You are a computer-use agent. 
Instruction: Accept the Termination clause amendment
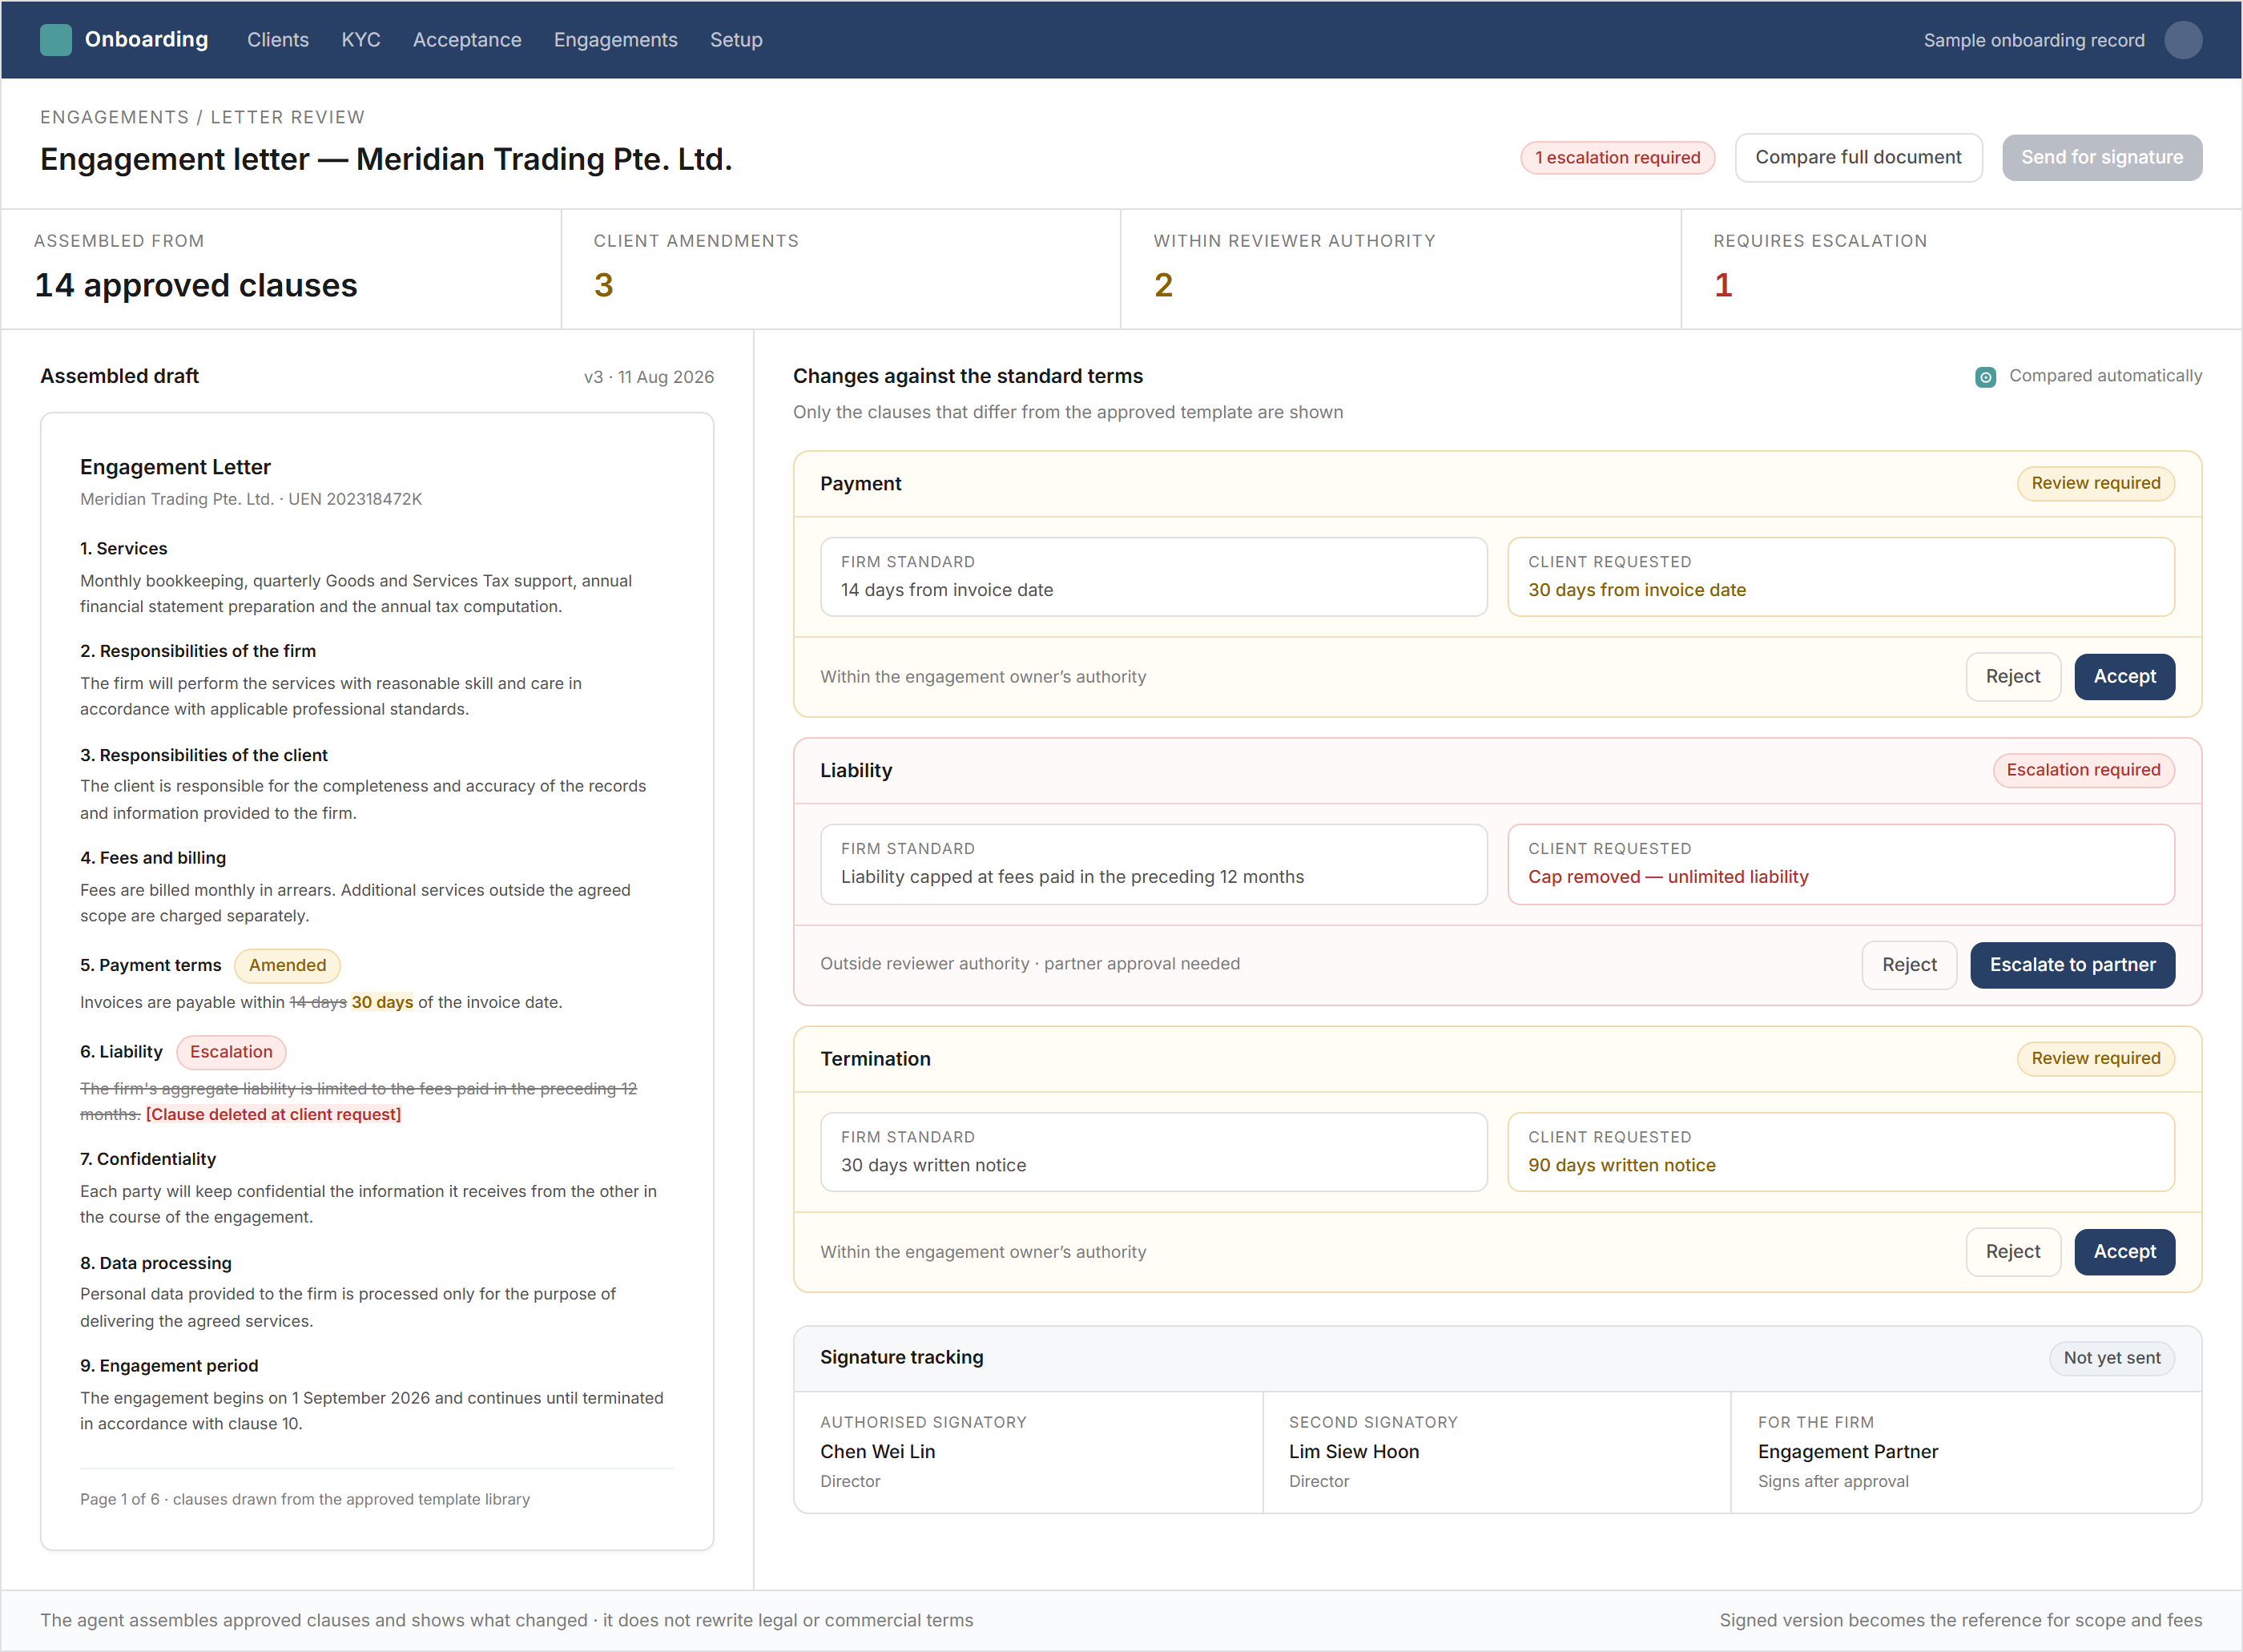[x=2124, y=1252]
